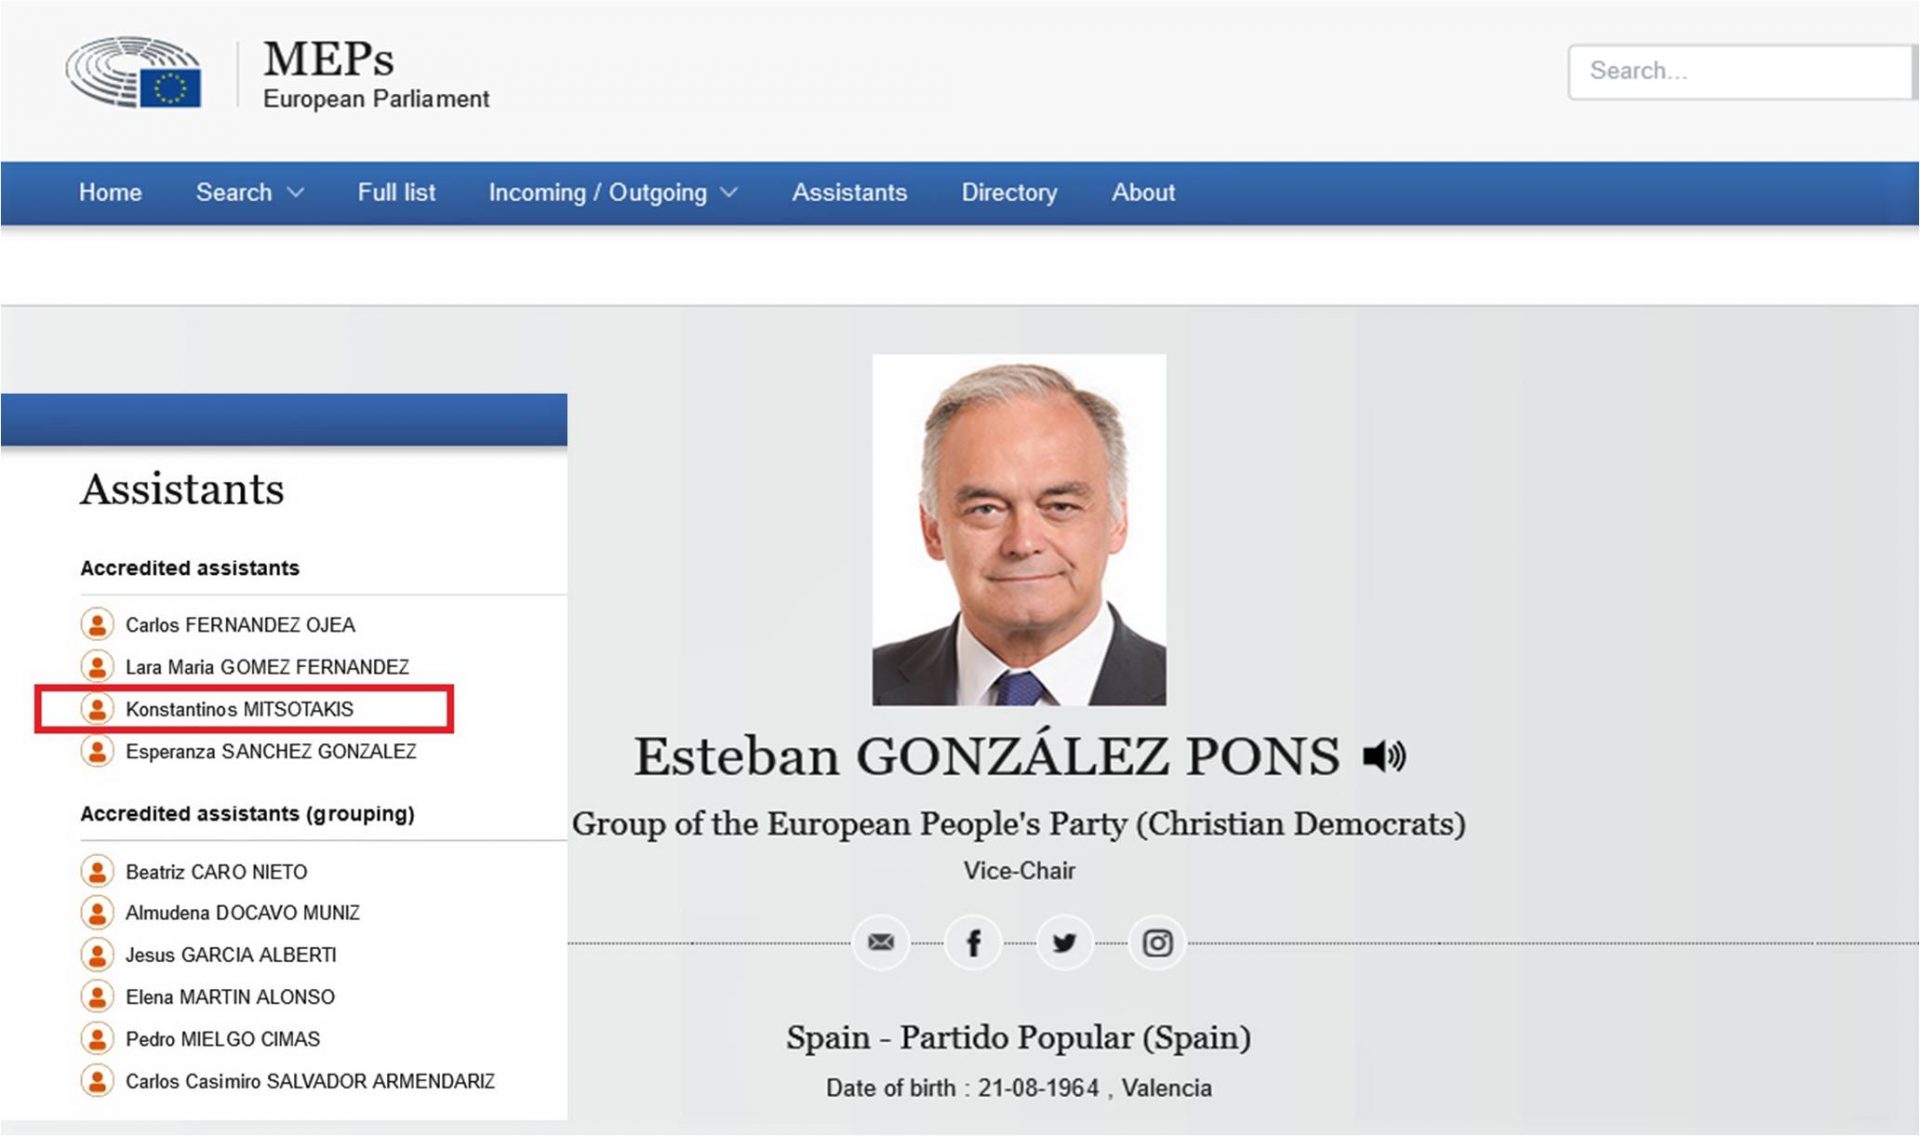Click person icon beside Esperanza SANCHEZ GONZALEZ

(97, 751)
